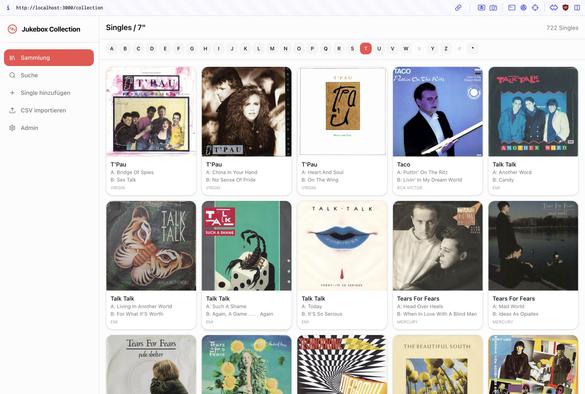Click the code brackets devtools icon
Image resolution: width=585 pixels, height=394 pixels.
tap(554, 7)
